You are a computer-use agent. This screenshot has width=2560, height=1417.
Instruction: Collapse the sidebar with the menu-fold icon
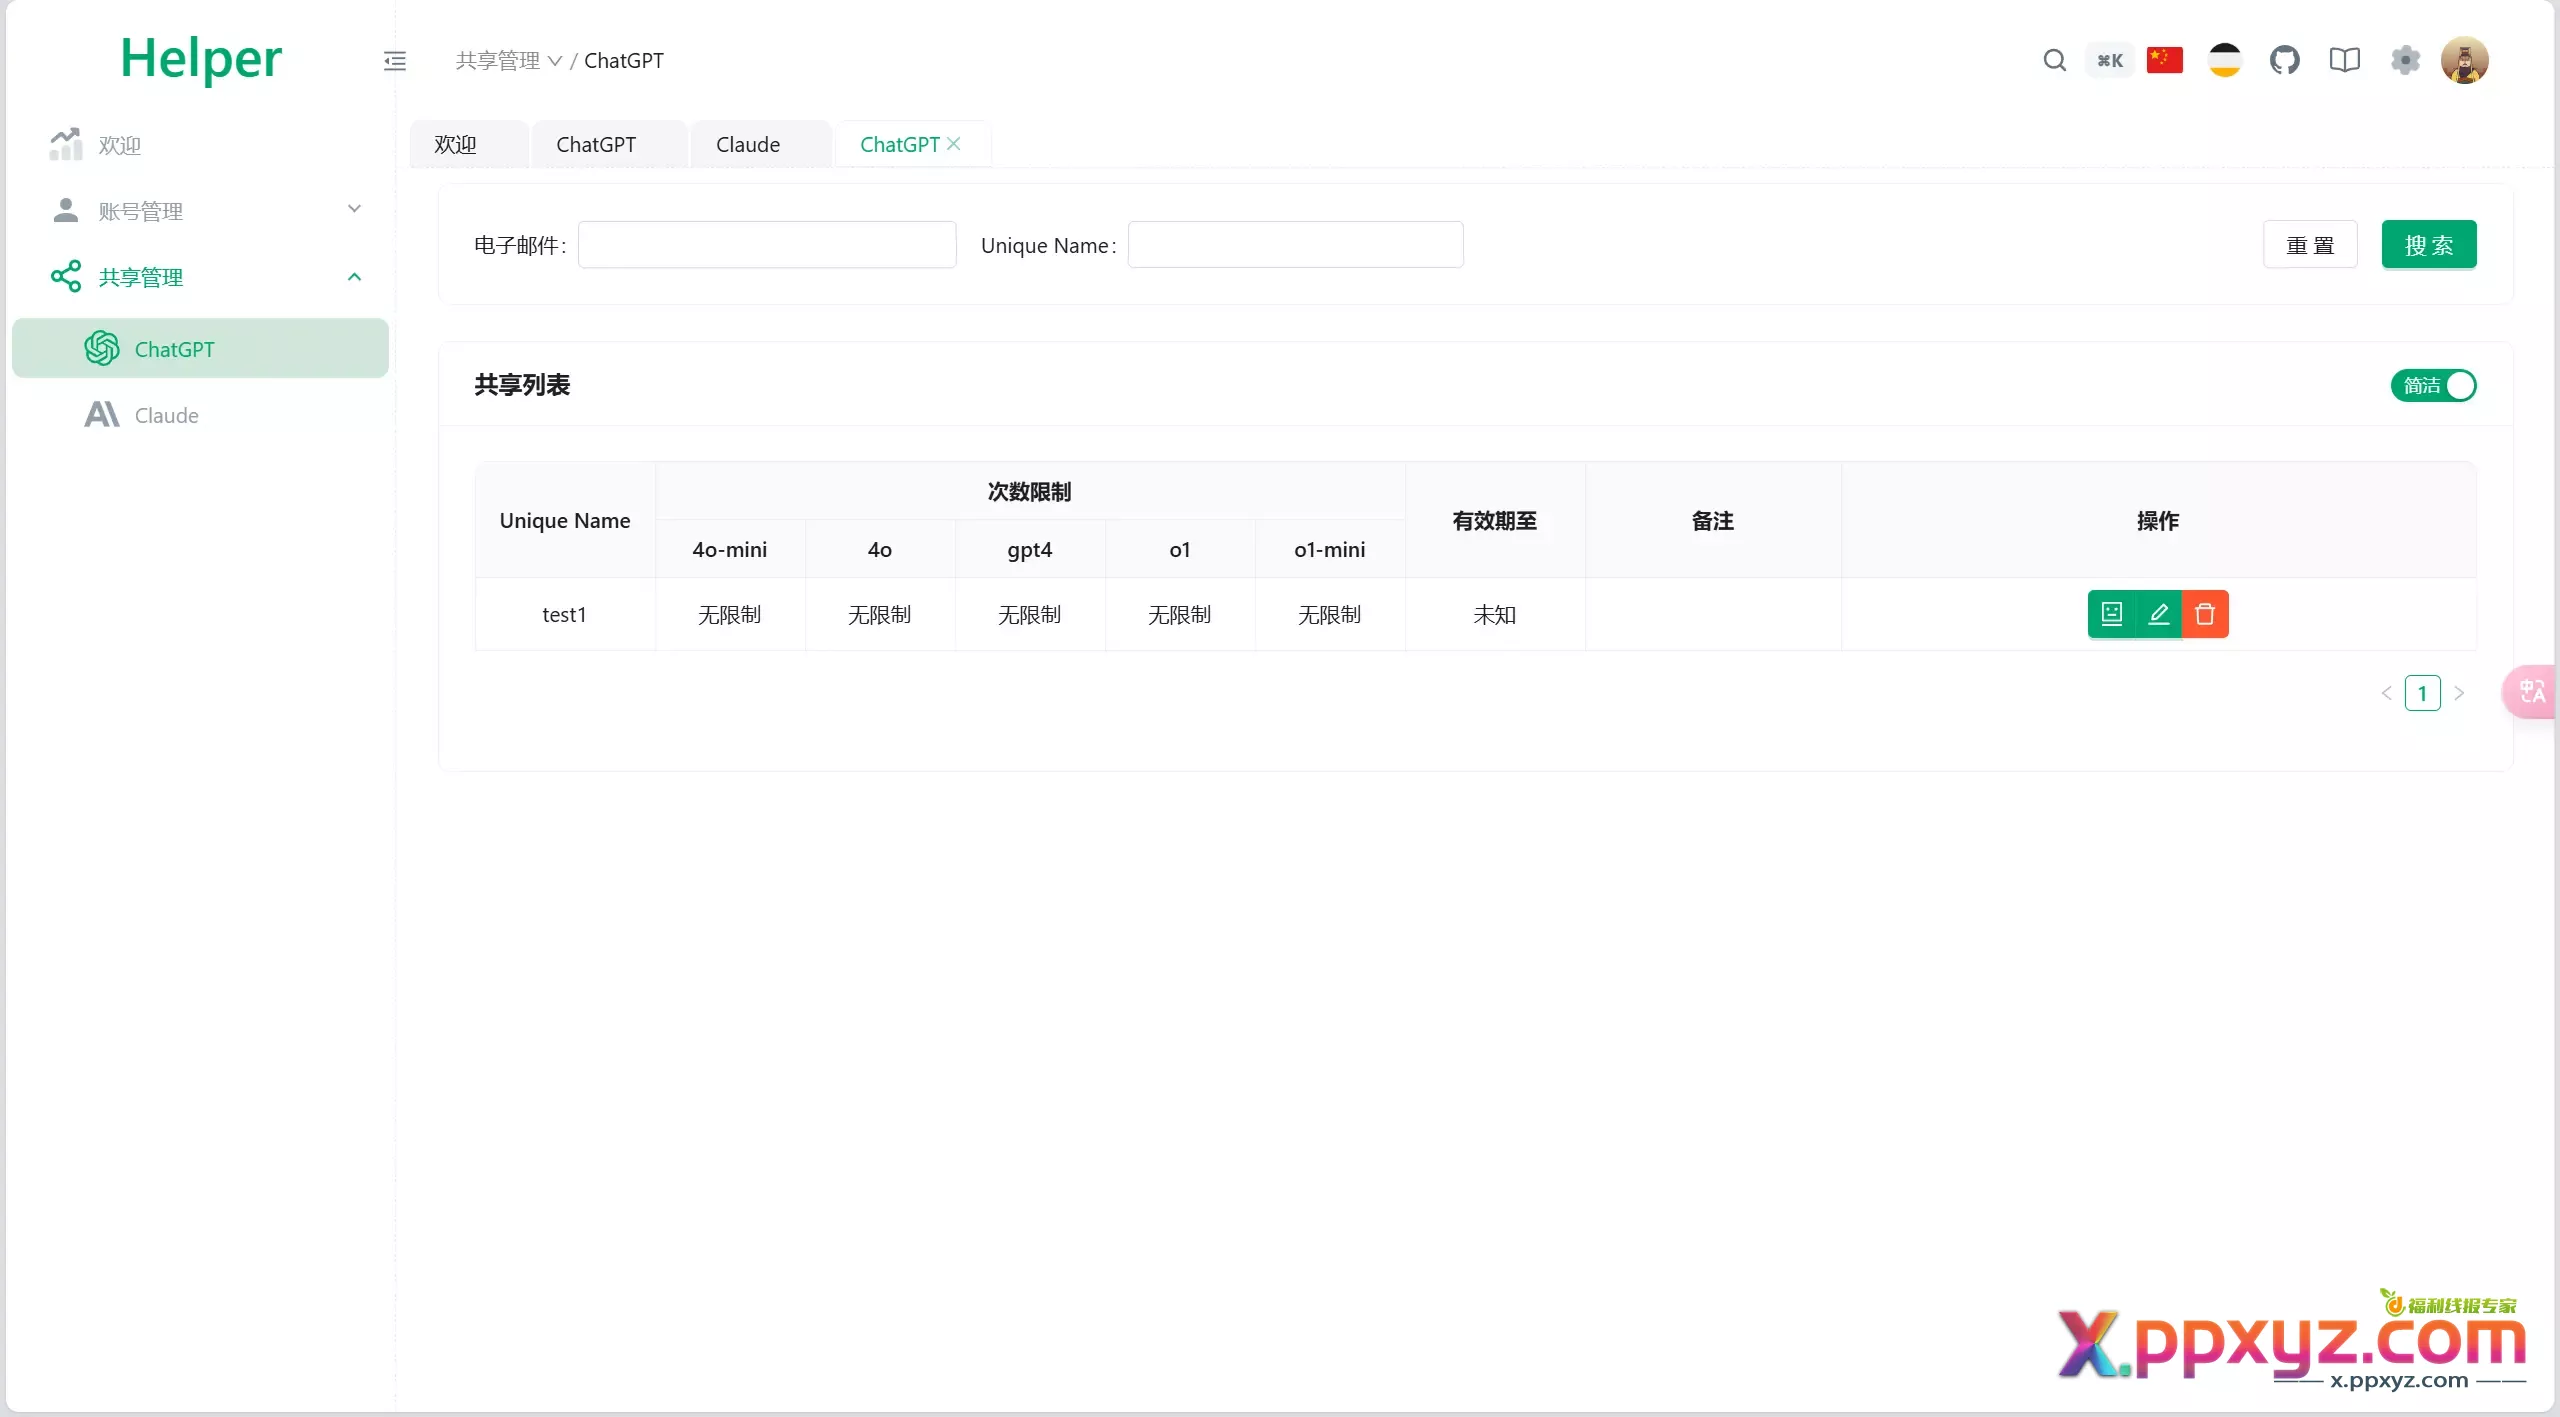395,61
